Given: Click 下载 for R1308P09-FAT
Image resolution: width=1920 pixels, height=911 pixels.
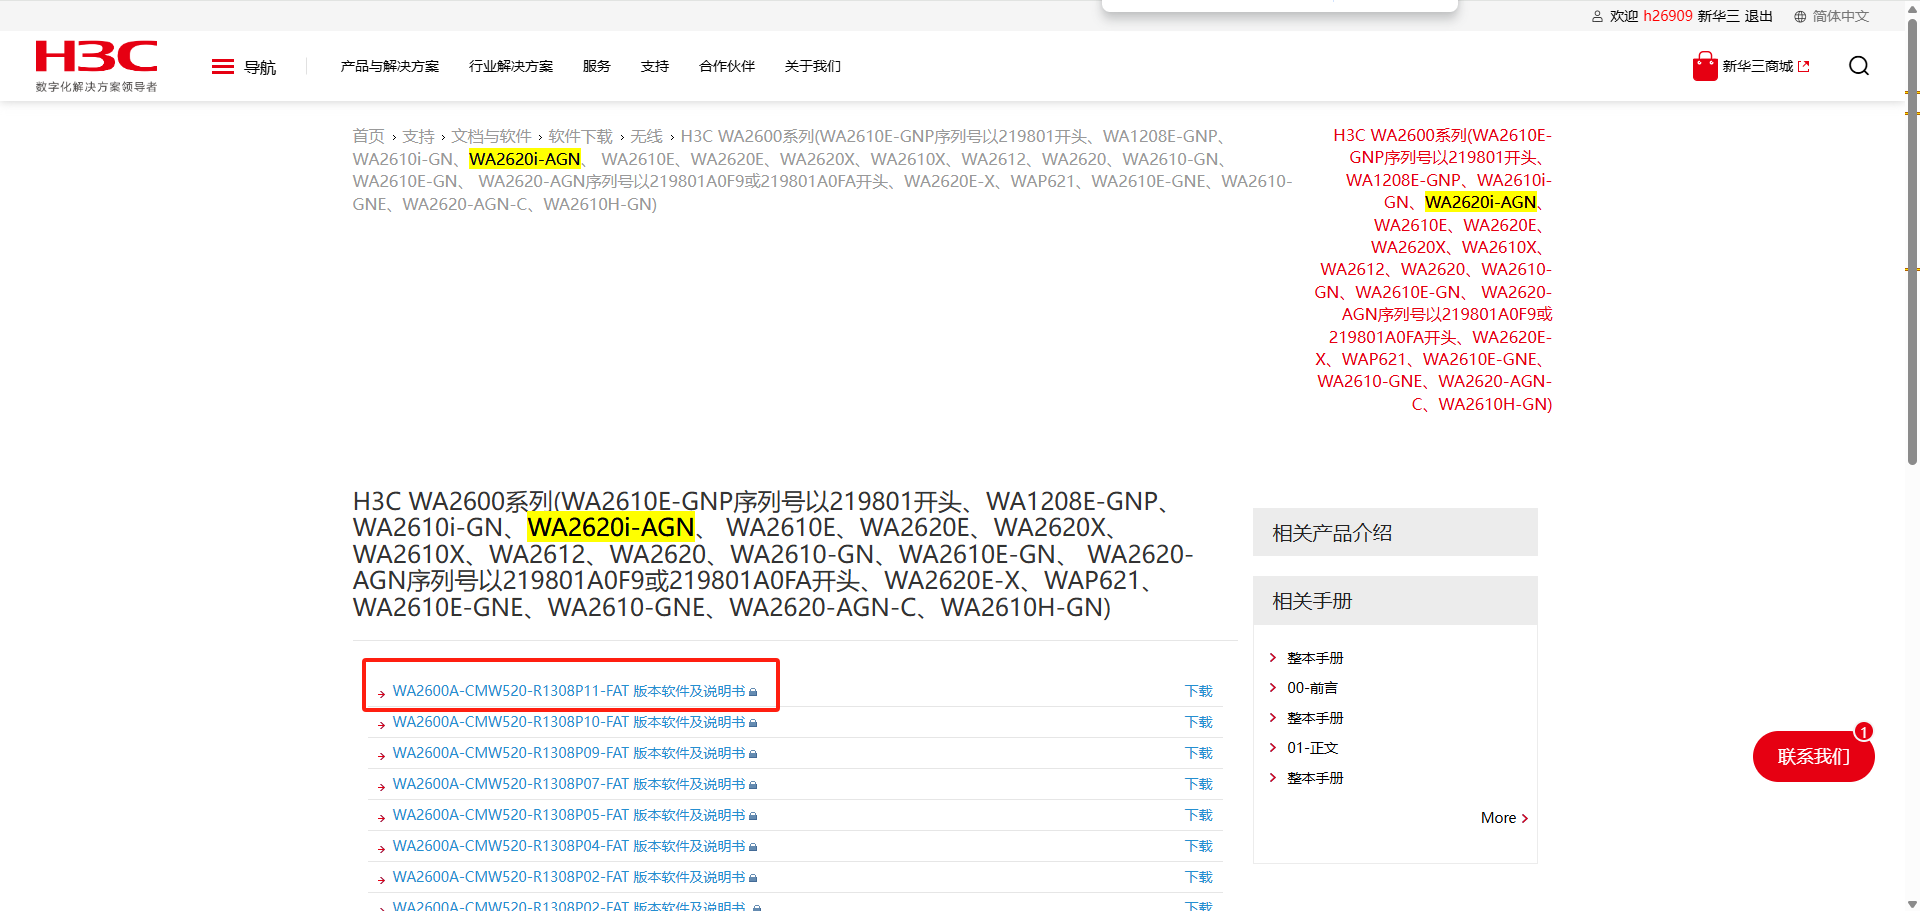Looking at the screenshot, I should click(1198, 753).
